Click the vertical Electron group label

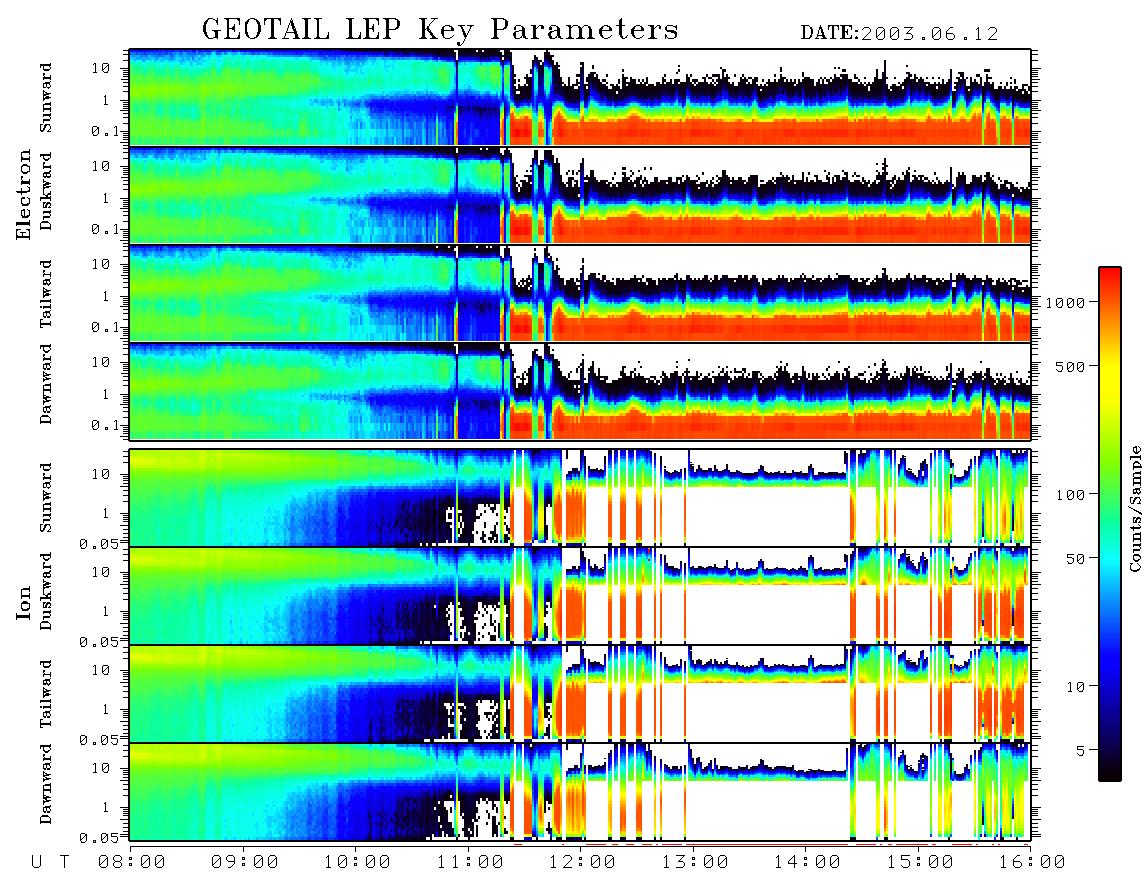click(24, 194)
